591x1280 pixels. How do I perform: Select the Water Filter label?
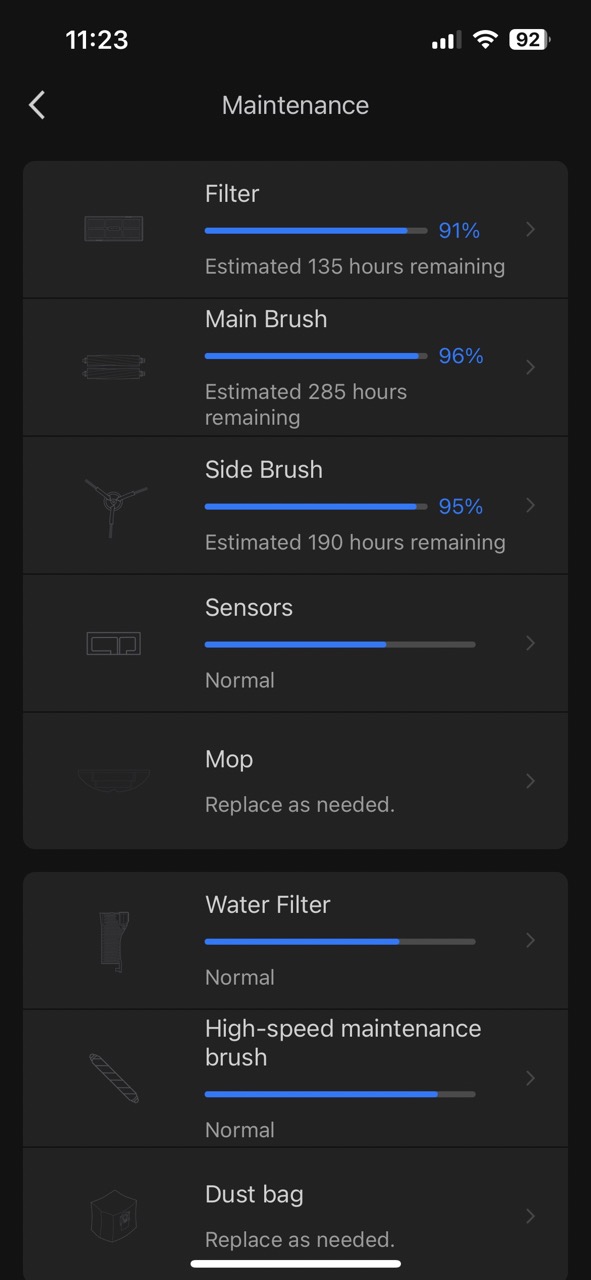268,904
